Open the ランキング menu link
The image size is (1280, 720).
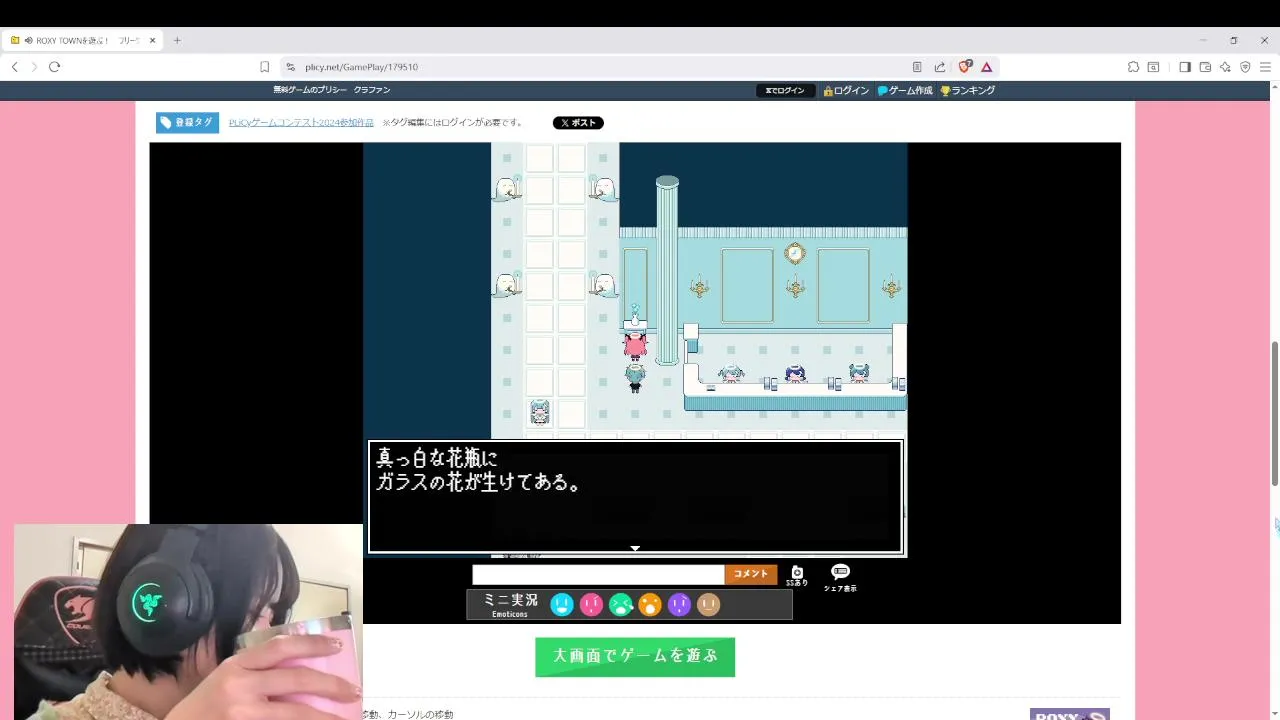pyautogui.click(x=967, y=90)
